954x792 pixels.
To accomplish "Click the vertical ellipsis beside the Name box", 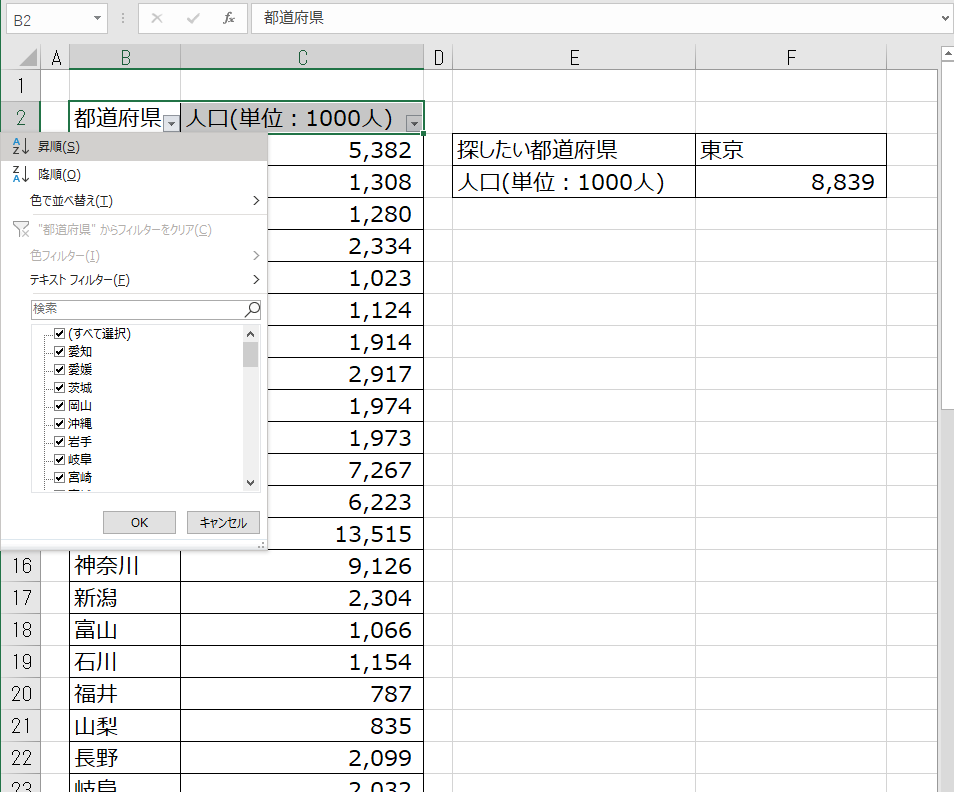I will pos(122,19).
